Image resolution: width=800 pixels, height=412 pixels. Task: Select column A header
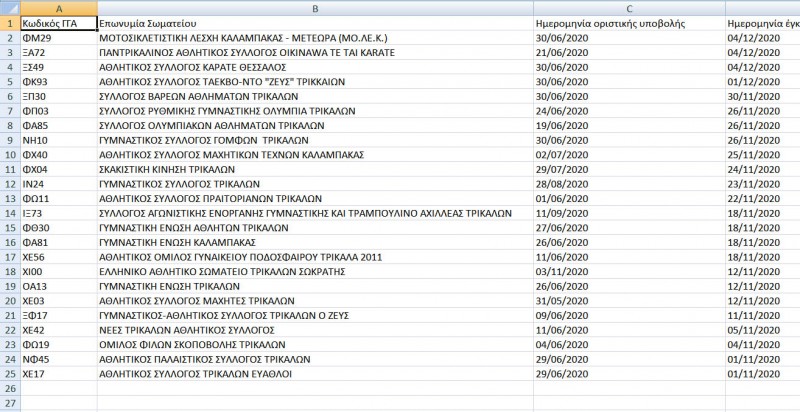(56, 7)
